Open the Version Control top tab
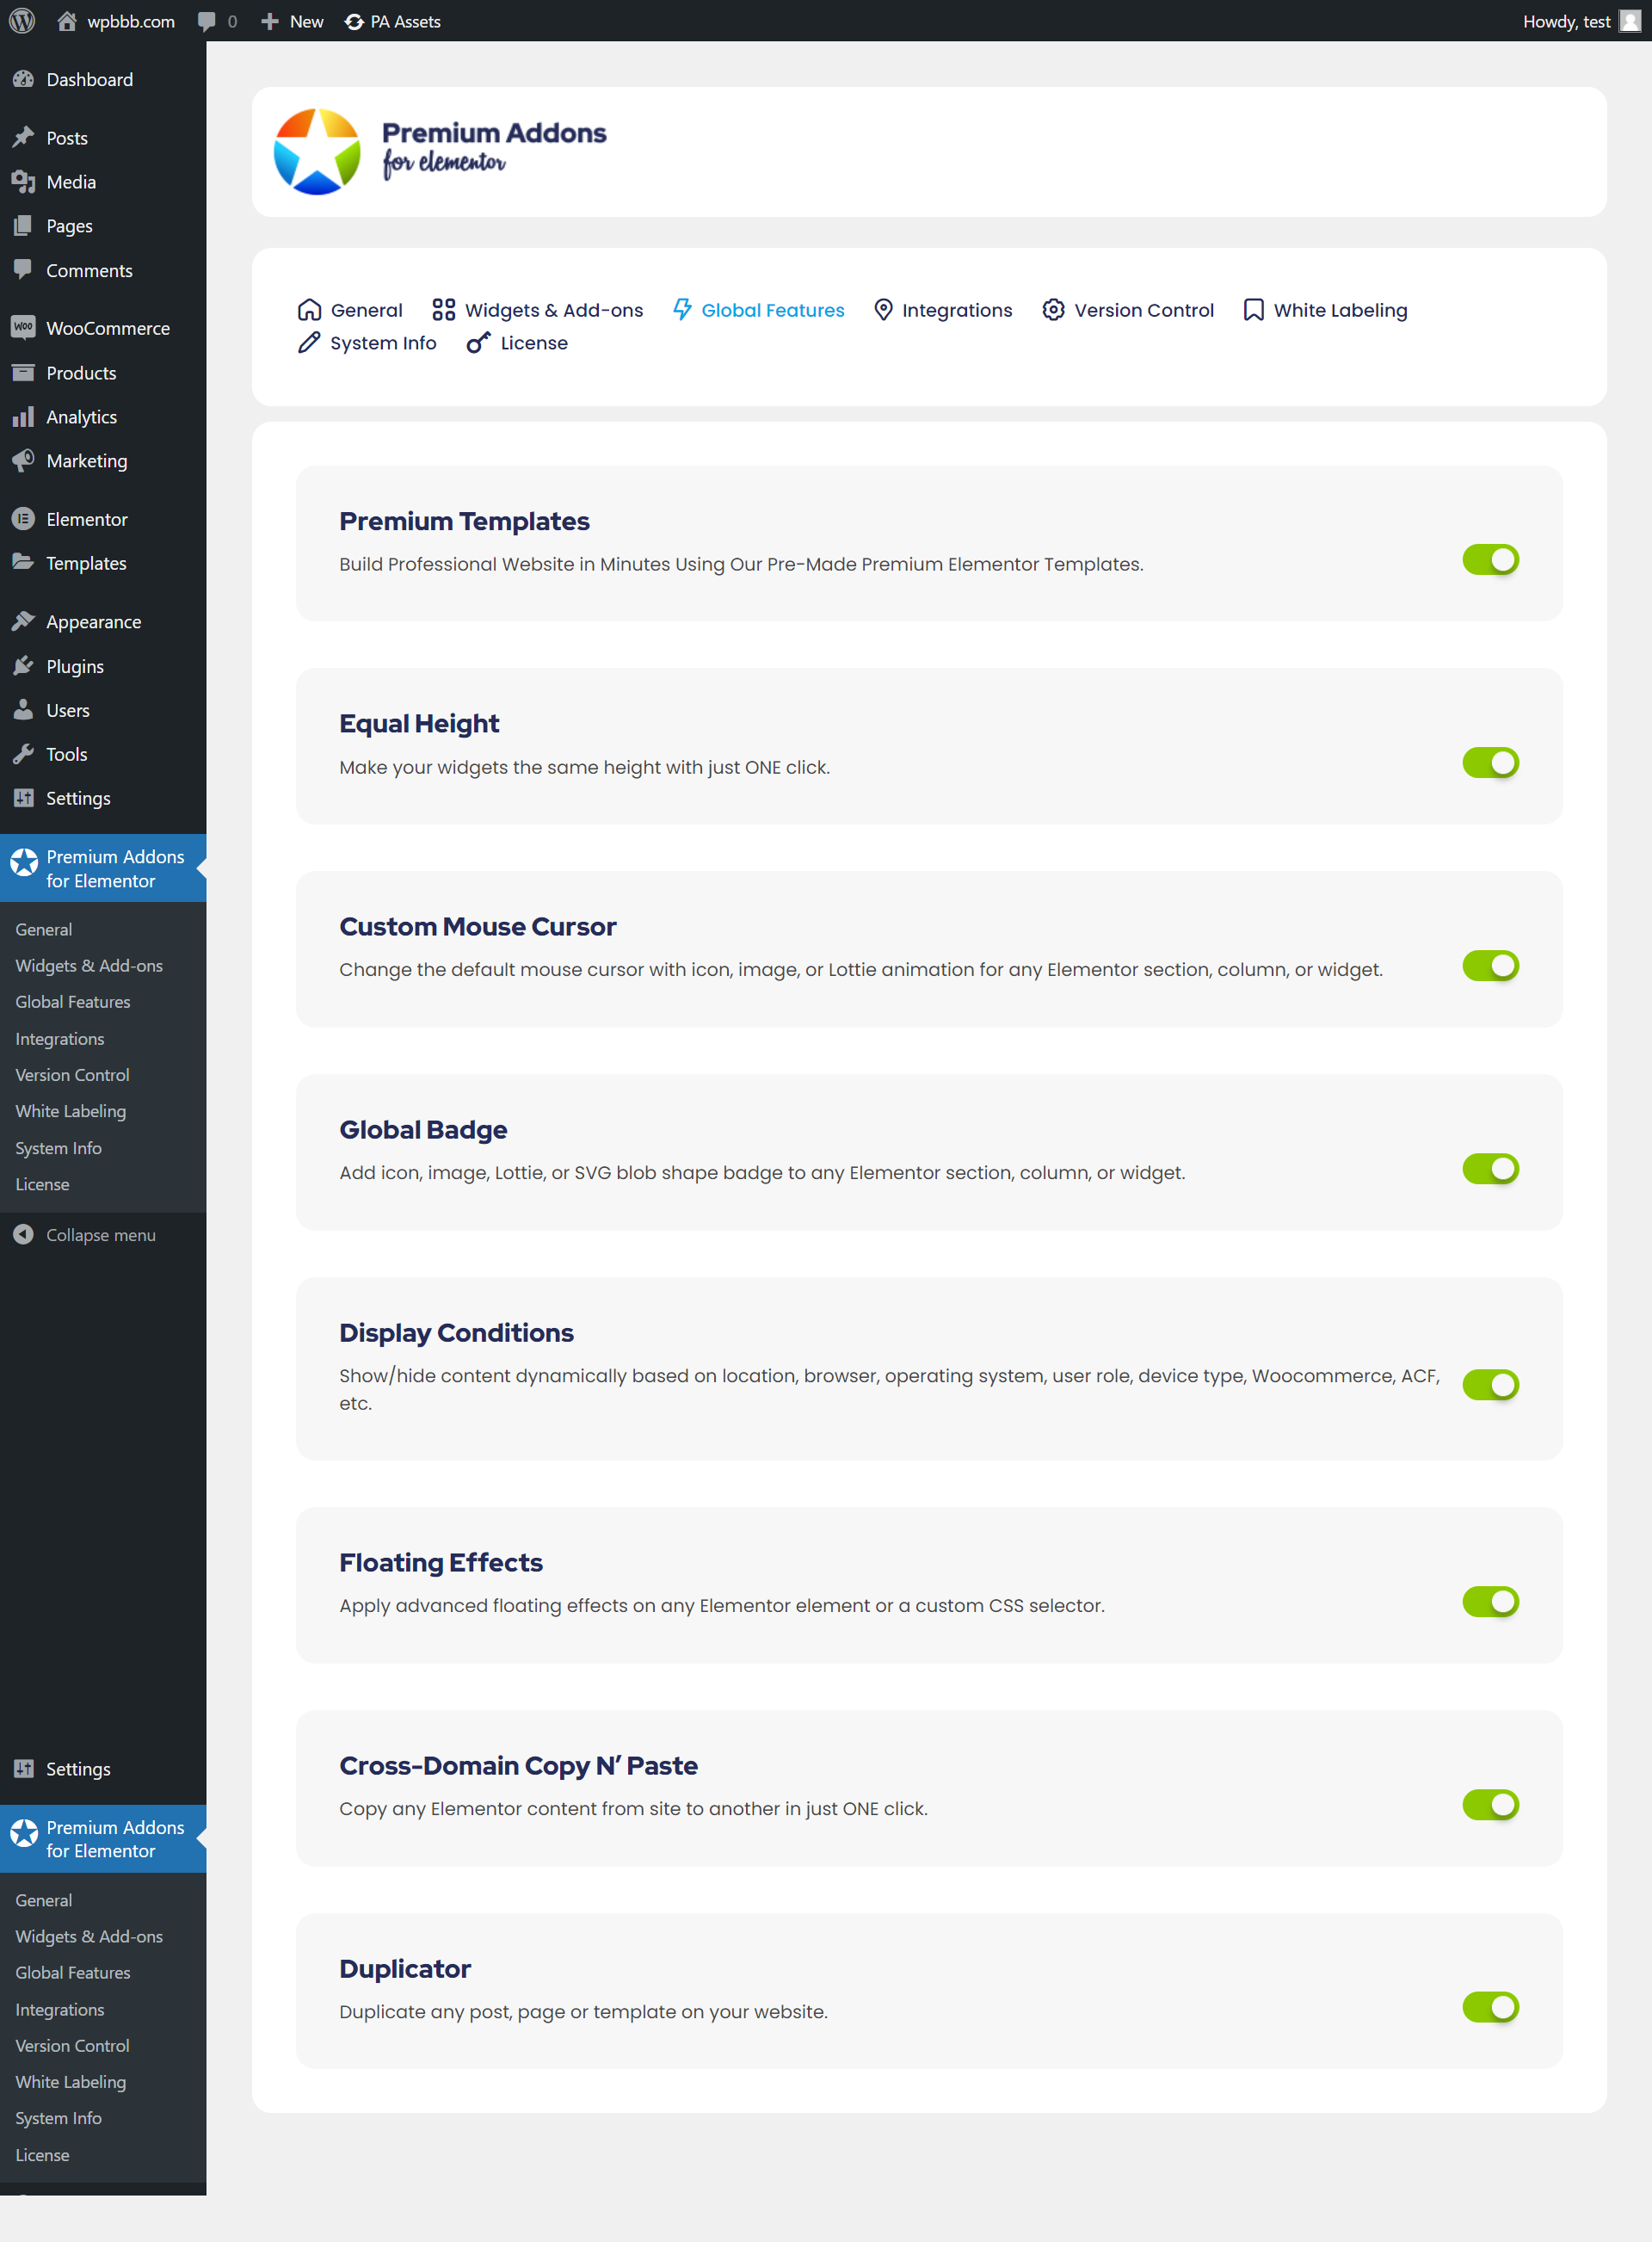The width and height of the screenshot is (1652, 2242). point(1128,310)
